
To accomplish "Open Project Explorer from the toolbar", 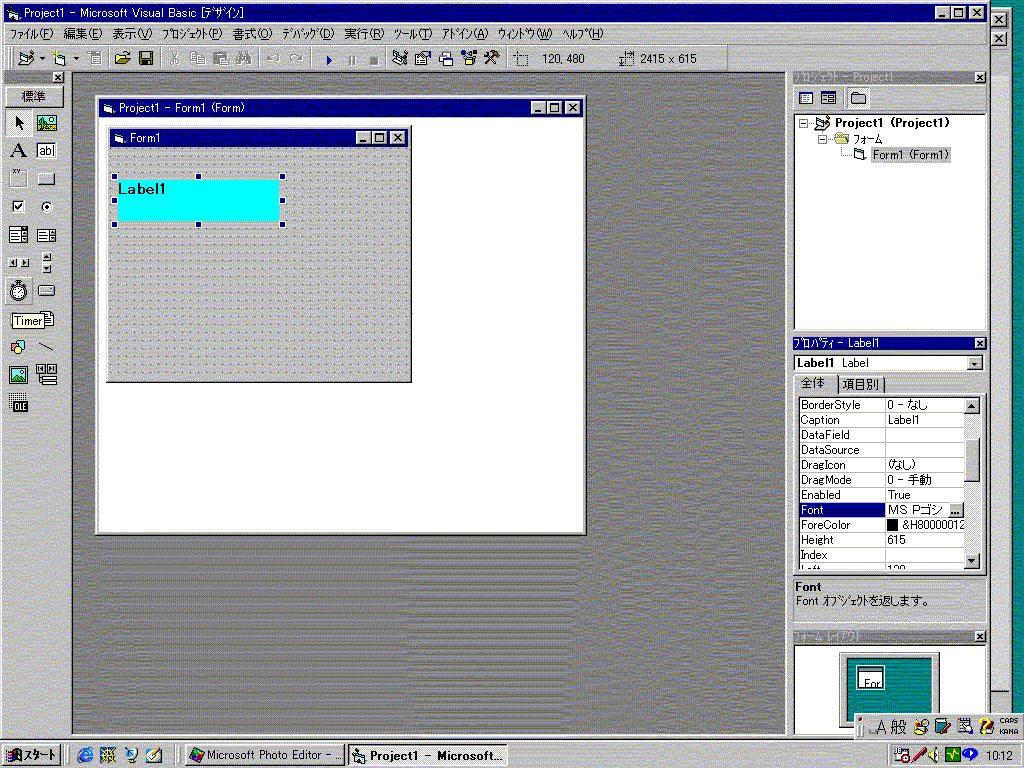I will tap(400, 59).
